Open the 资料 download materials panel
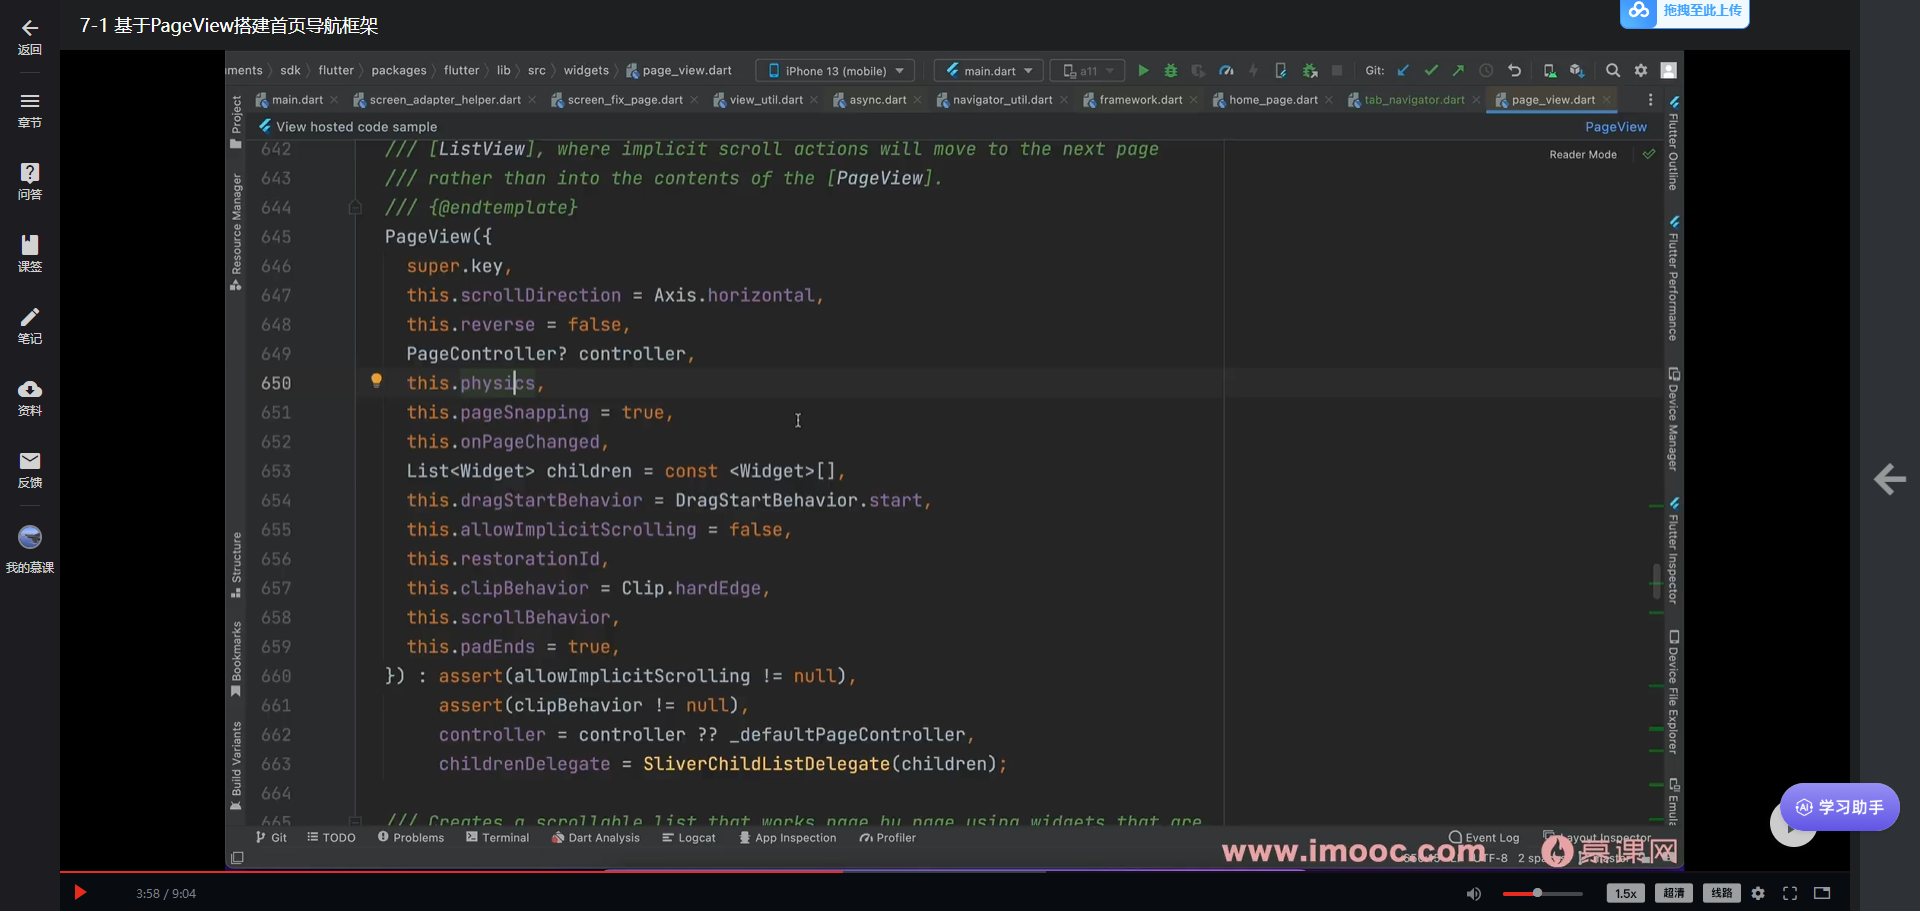Screen dimensions: 1920x911 tap(30, 398)
